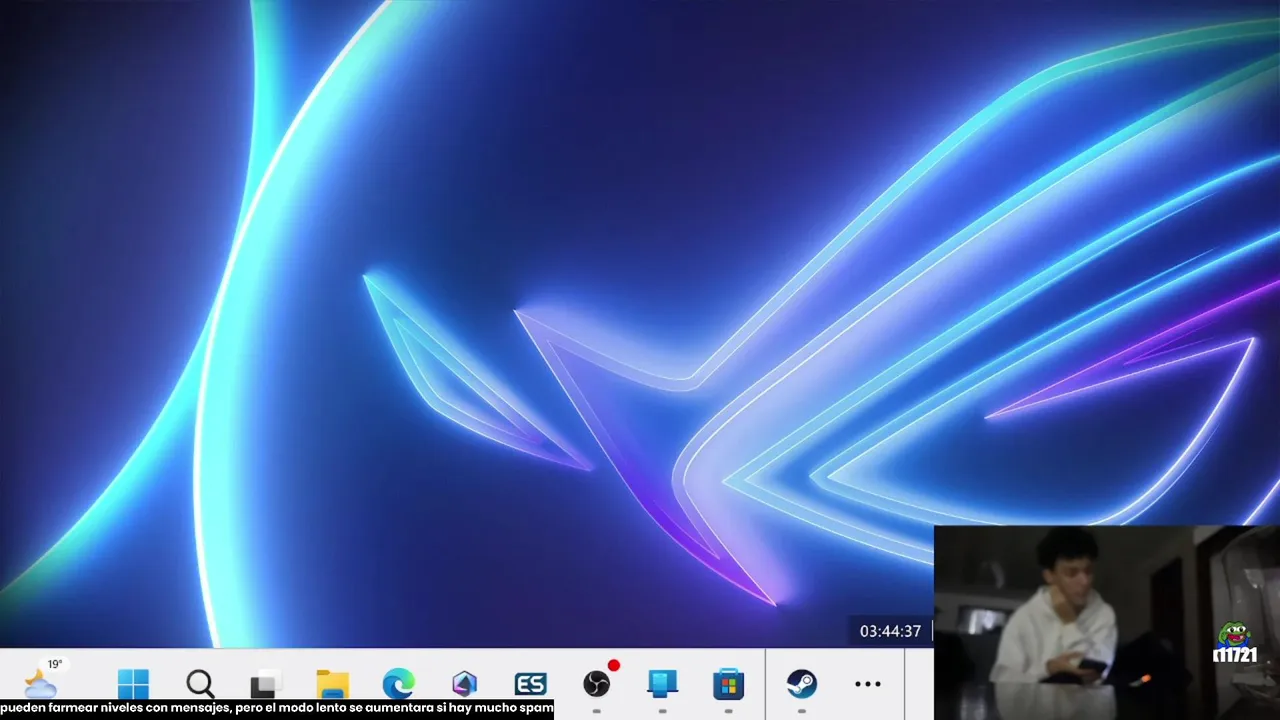Launch File Explorer from the taskbar
The width and height of the screenshot is (1280, 720).
click(x=332, y=684)
